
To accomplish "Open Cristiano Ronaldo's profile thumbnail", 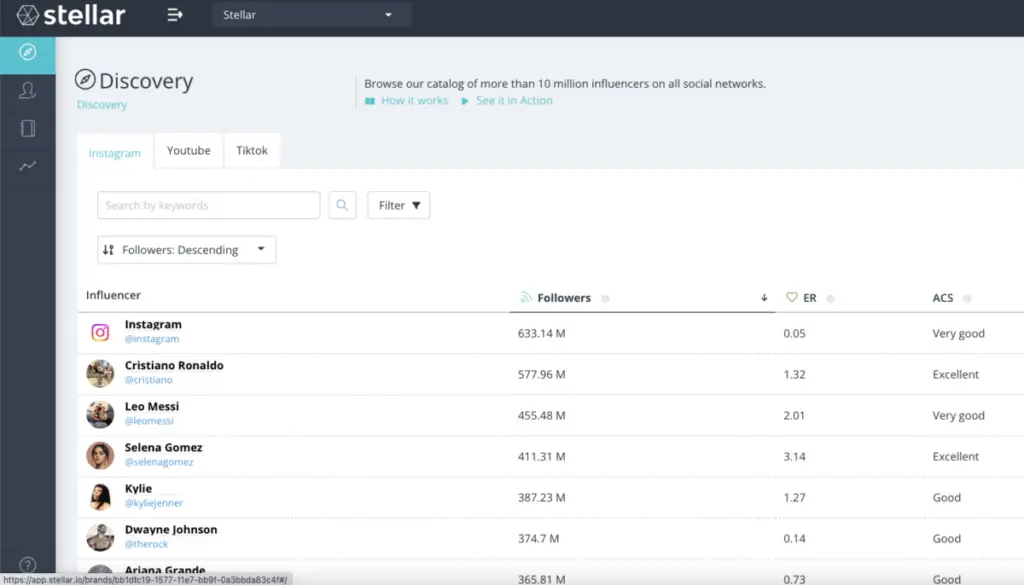I will (100, 374).
